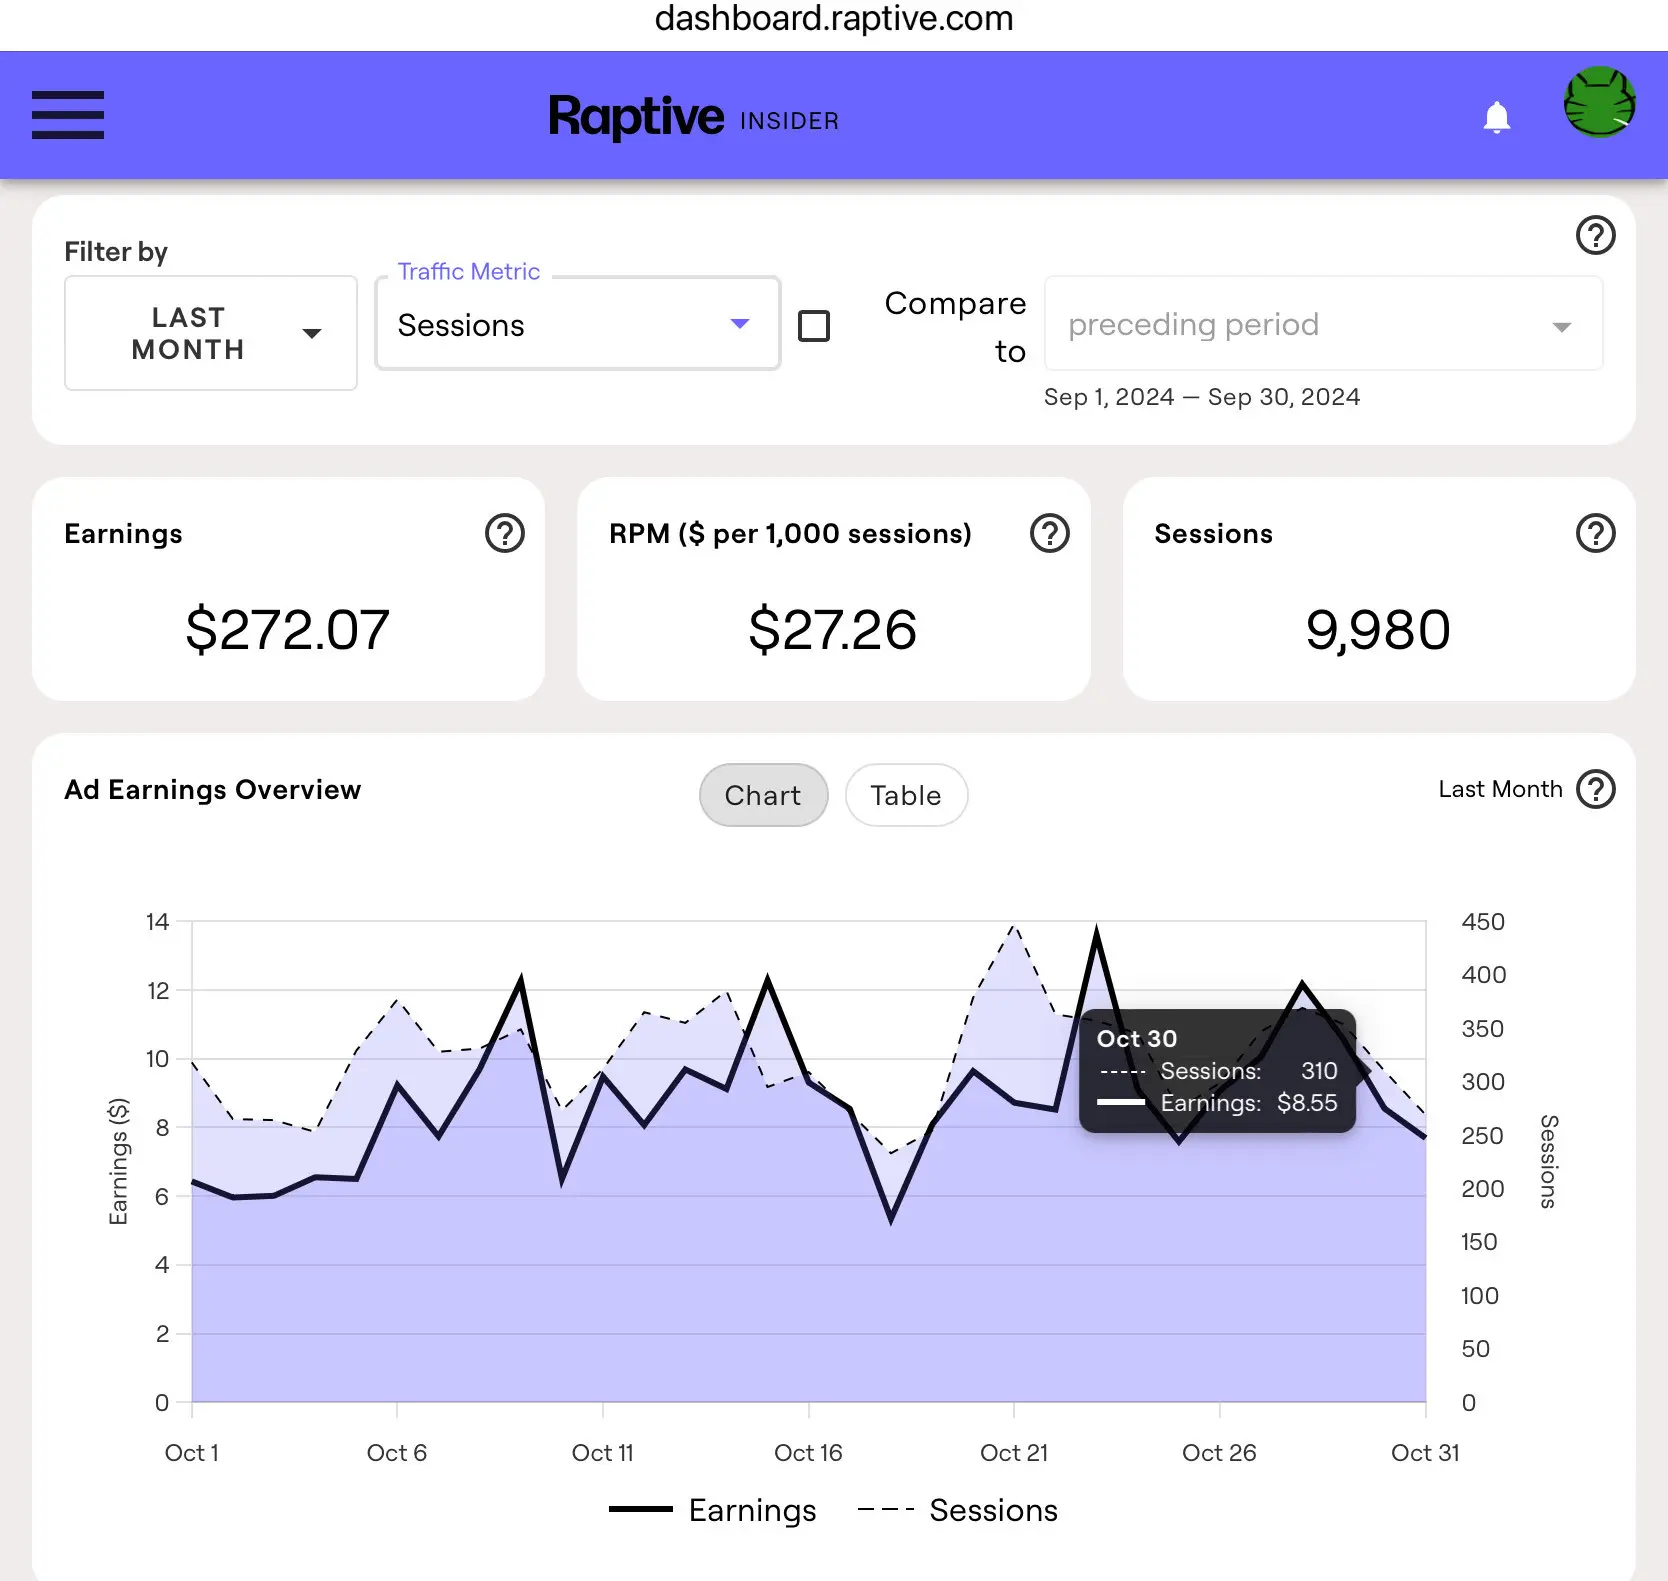
Task: Click the 9,980 sessions value
Action: [x=1378, y=630]
